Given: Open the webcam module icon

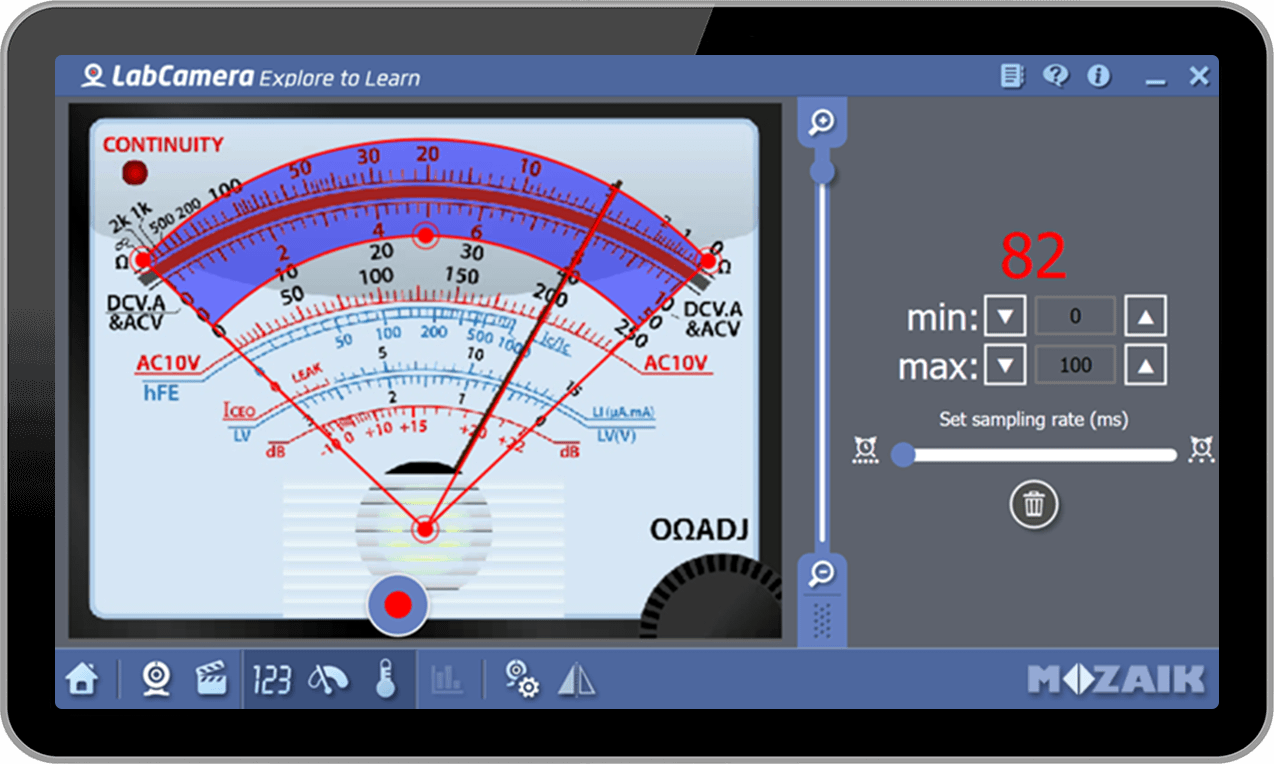Looking at the screenshot, I should tap(155, 679).
